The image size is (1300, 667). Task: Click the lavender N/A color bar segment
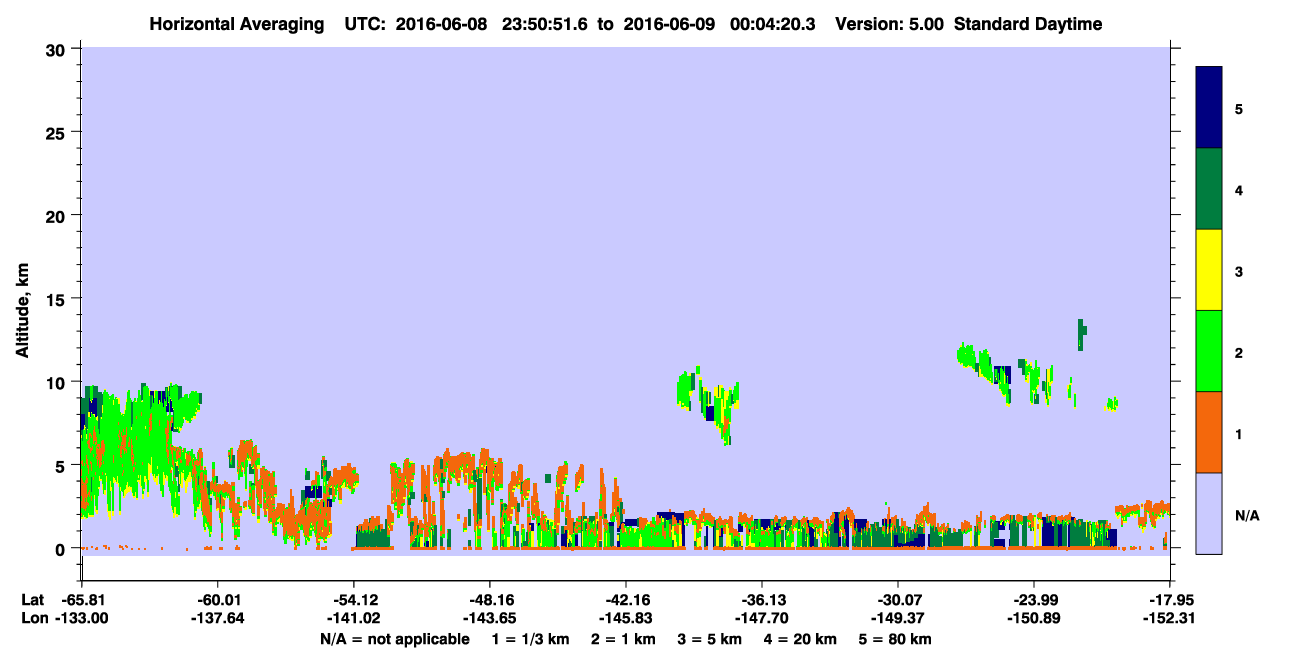click(x=1209, y=513)
